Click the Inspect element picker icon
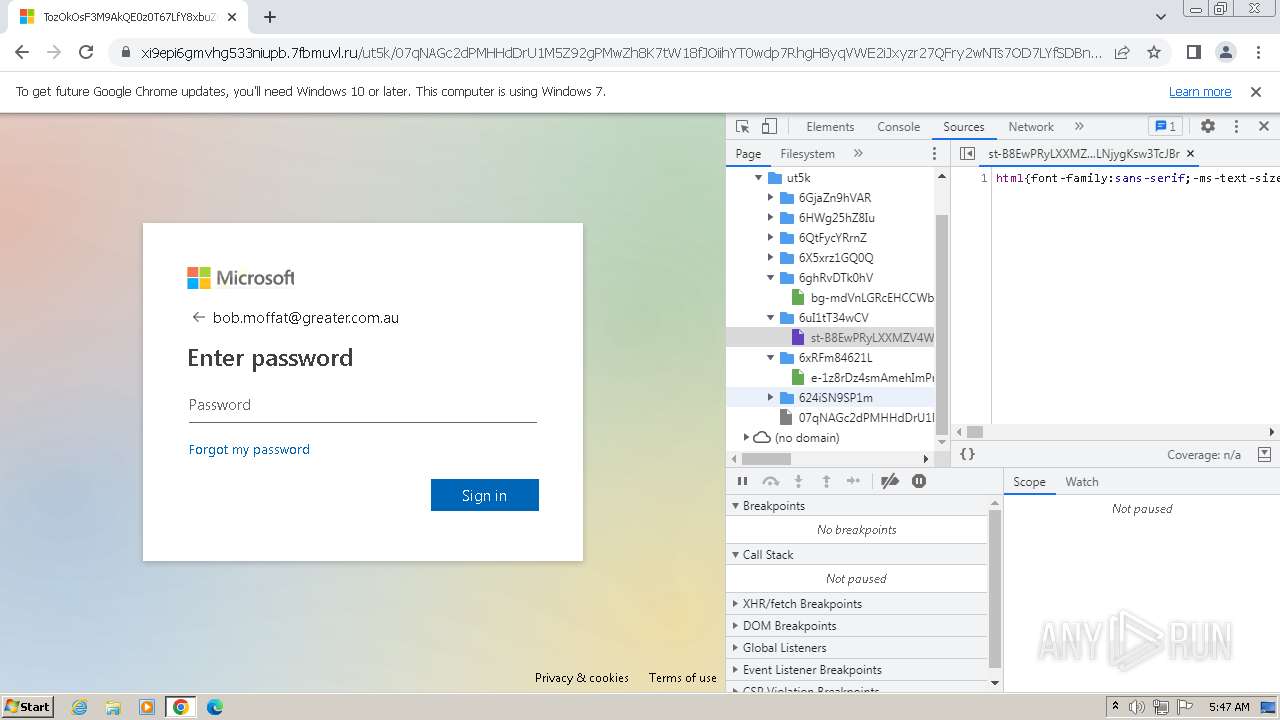Image resolution: width=1280 pixels, height=720 pixels. point(742,127)
